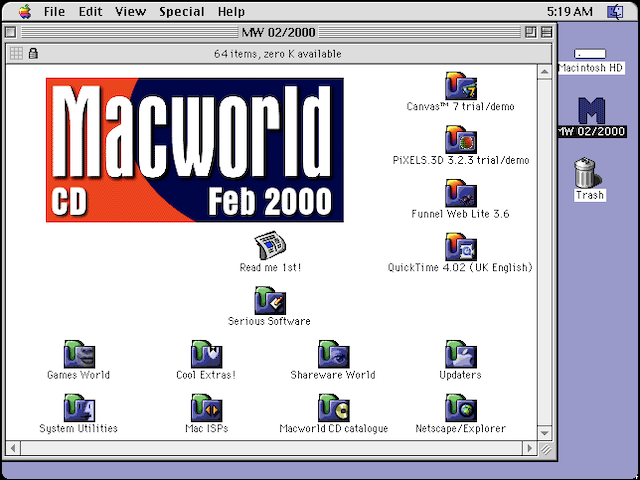Image resolution: width=640 pixels, height=480 pixels.
Task: Click the Updaters folder icon
Action: tap(460, 354)
